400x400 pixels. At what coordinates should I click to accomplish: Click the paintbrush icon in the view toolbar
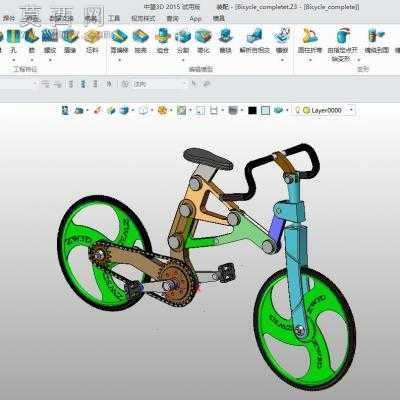click(x=97, y=110)
